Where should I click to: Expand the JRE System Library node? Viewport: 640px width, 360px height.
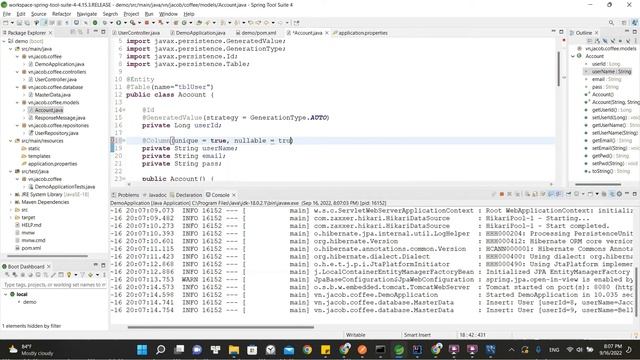point(11,195)
